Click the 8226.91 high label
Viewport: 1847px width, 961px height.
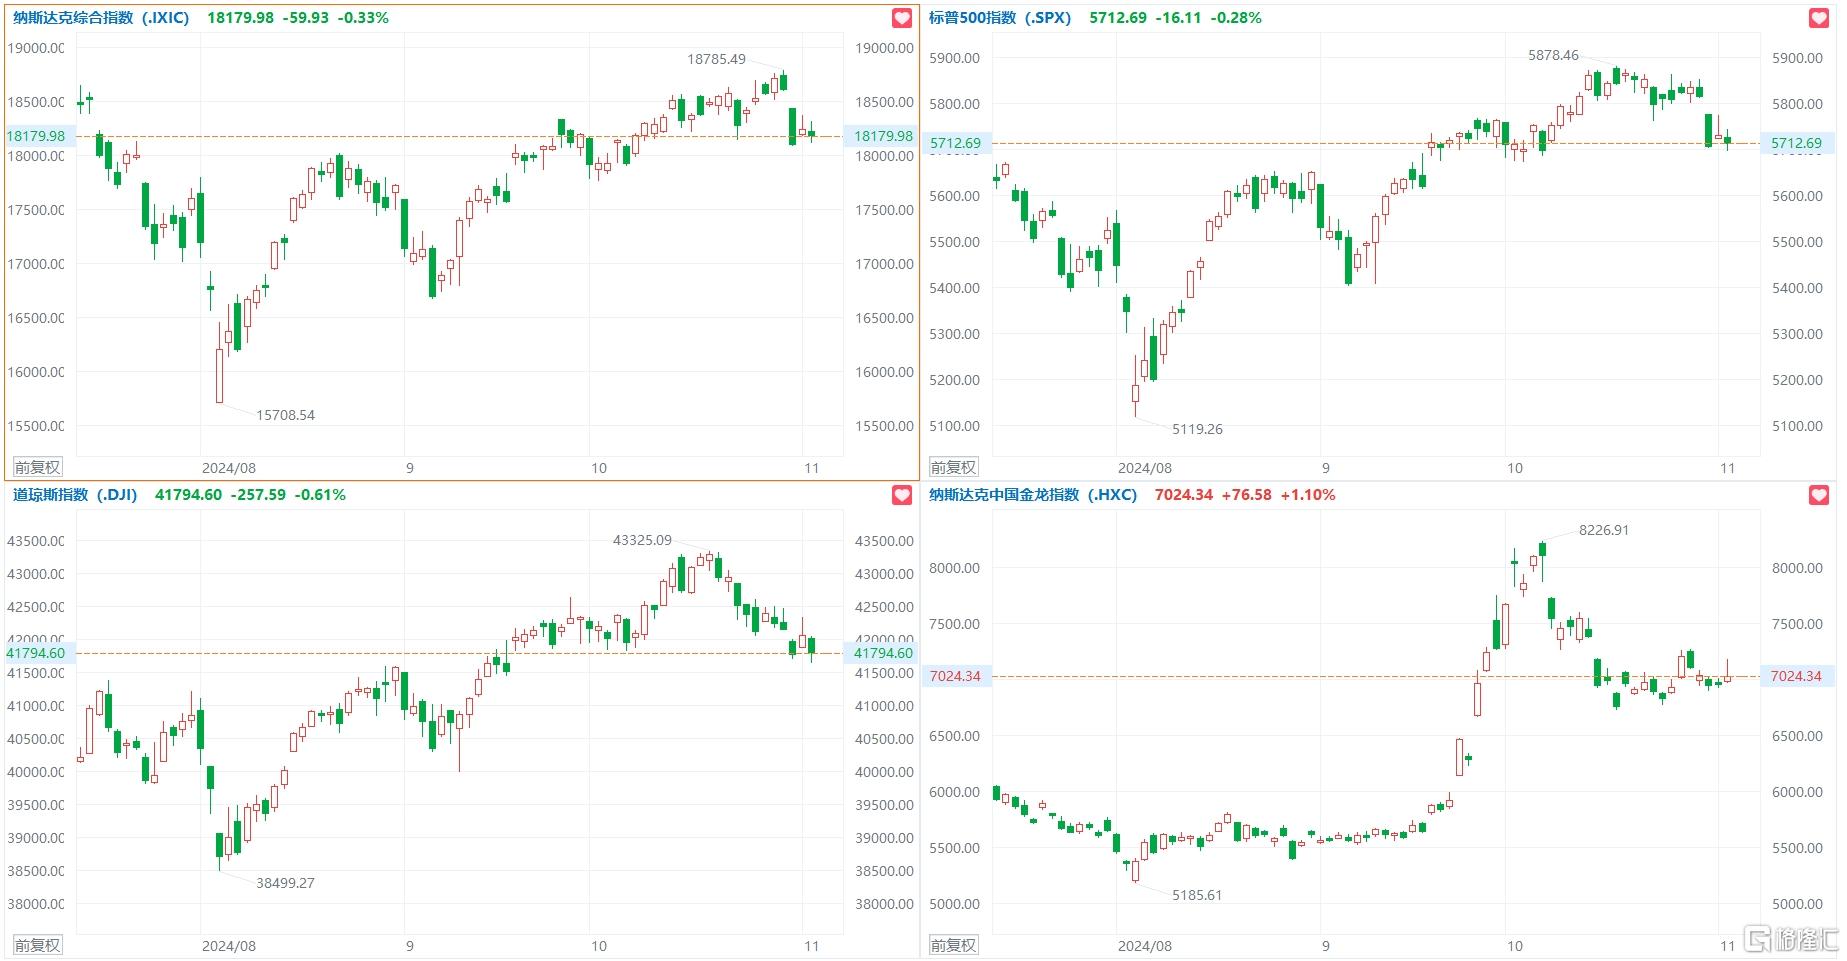[1604, 530]
